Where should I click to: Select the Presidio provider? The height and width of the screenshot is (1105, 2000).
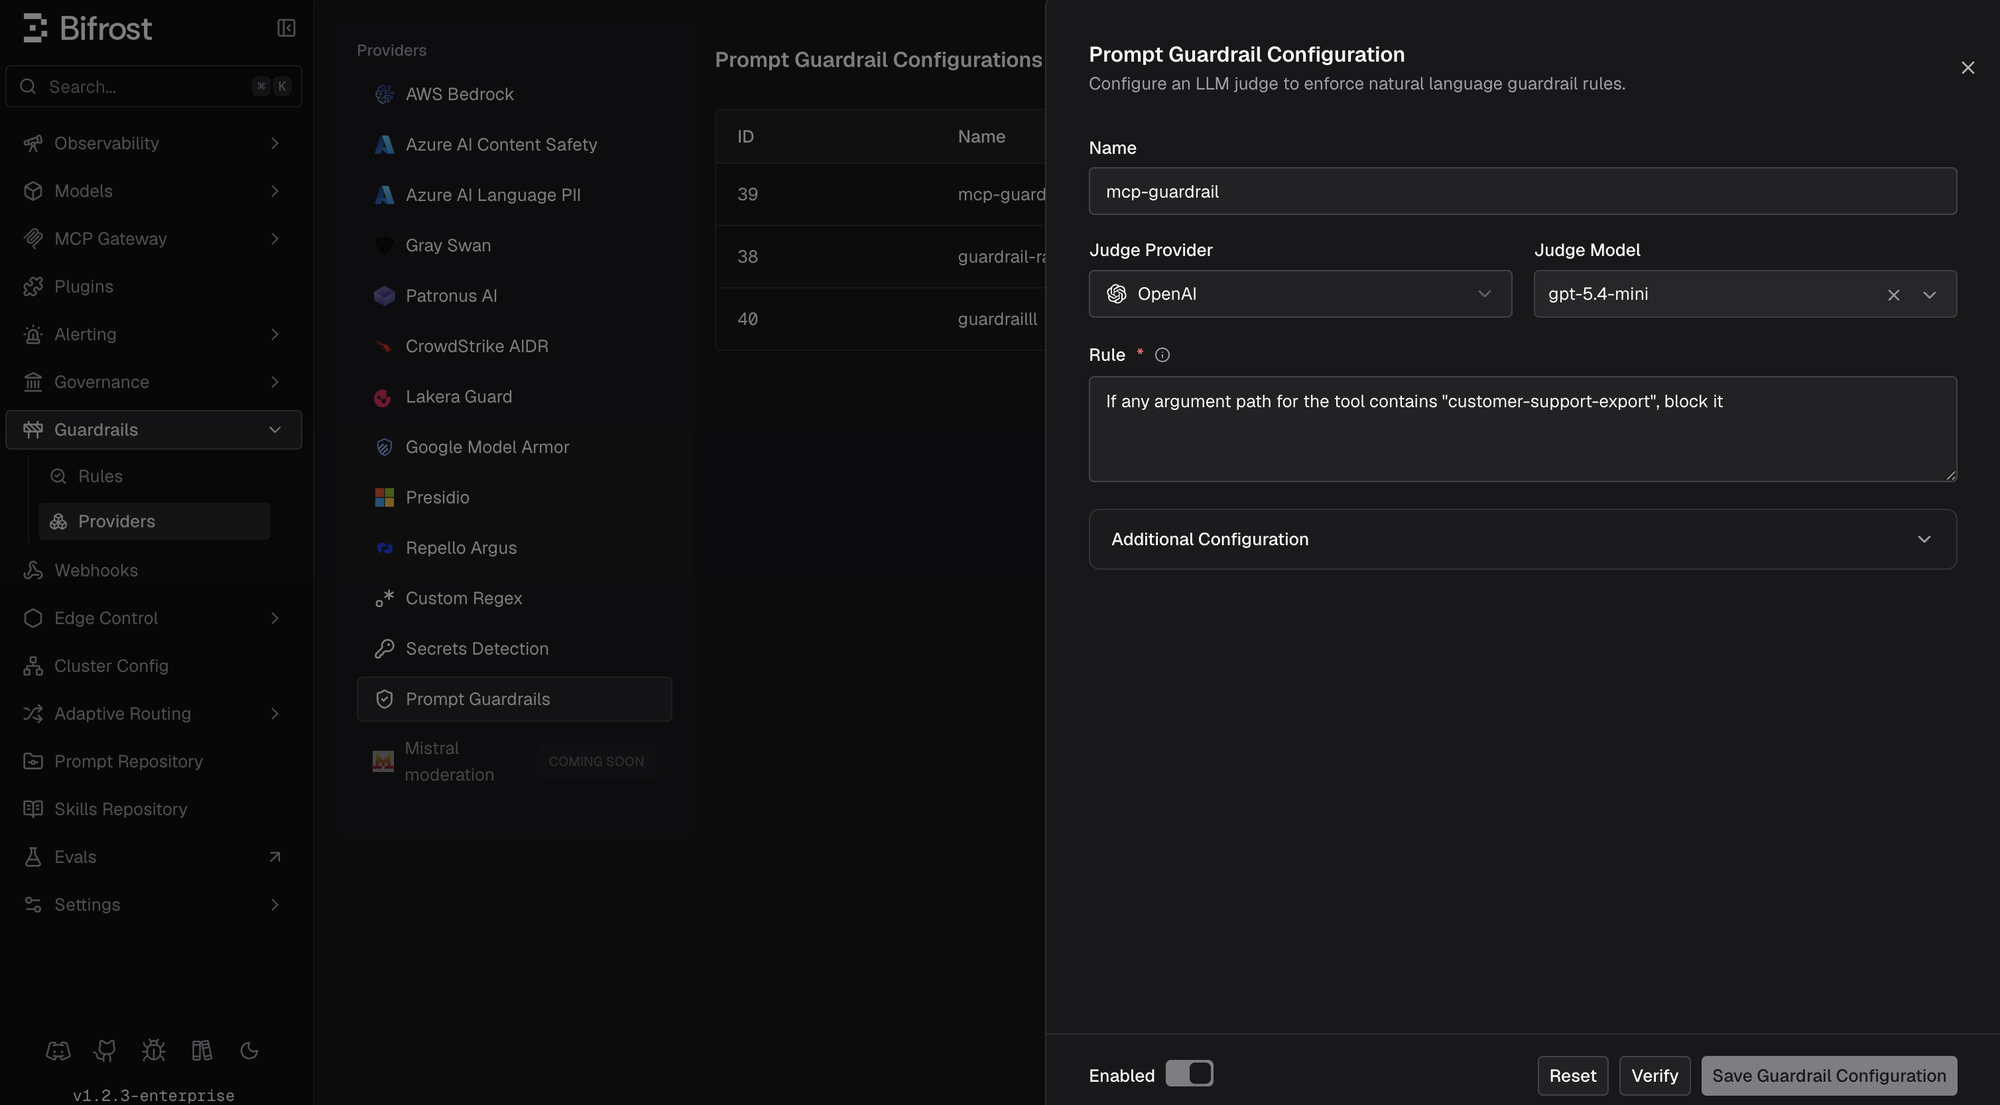click(514, 497)
